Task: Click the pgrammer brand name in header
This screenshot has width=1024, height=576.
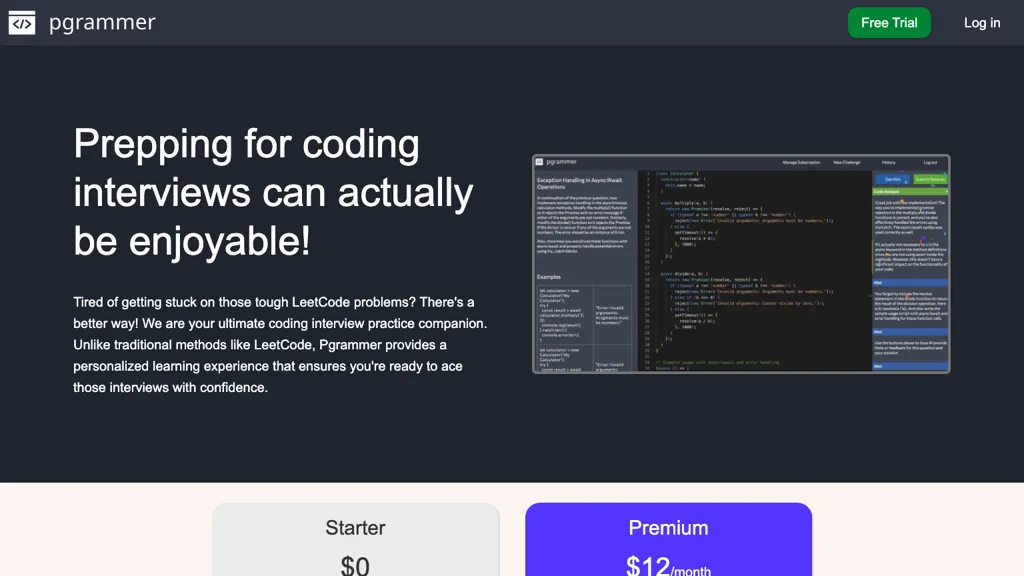Action: (102, 23)
